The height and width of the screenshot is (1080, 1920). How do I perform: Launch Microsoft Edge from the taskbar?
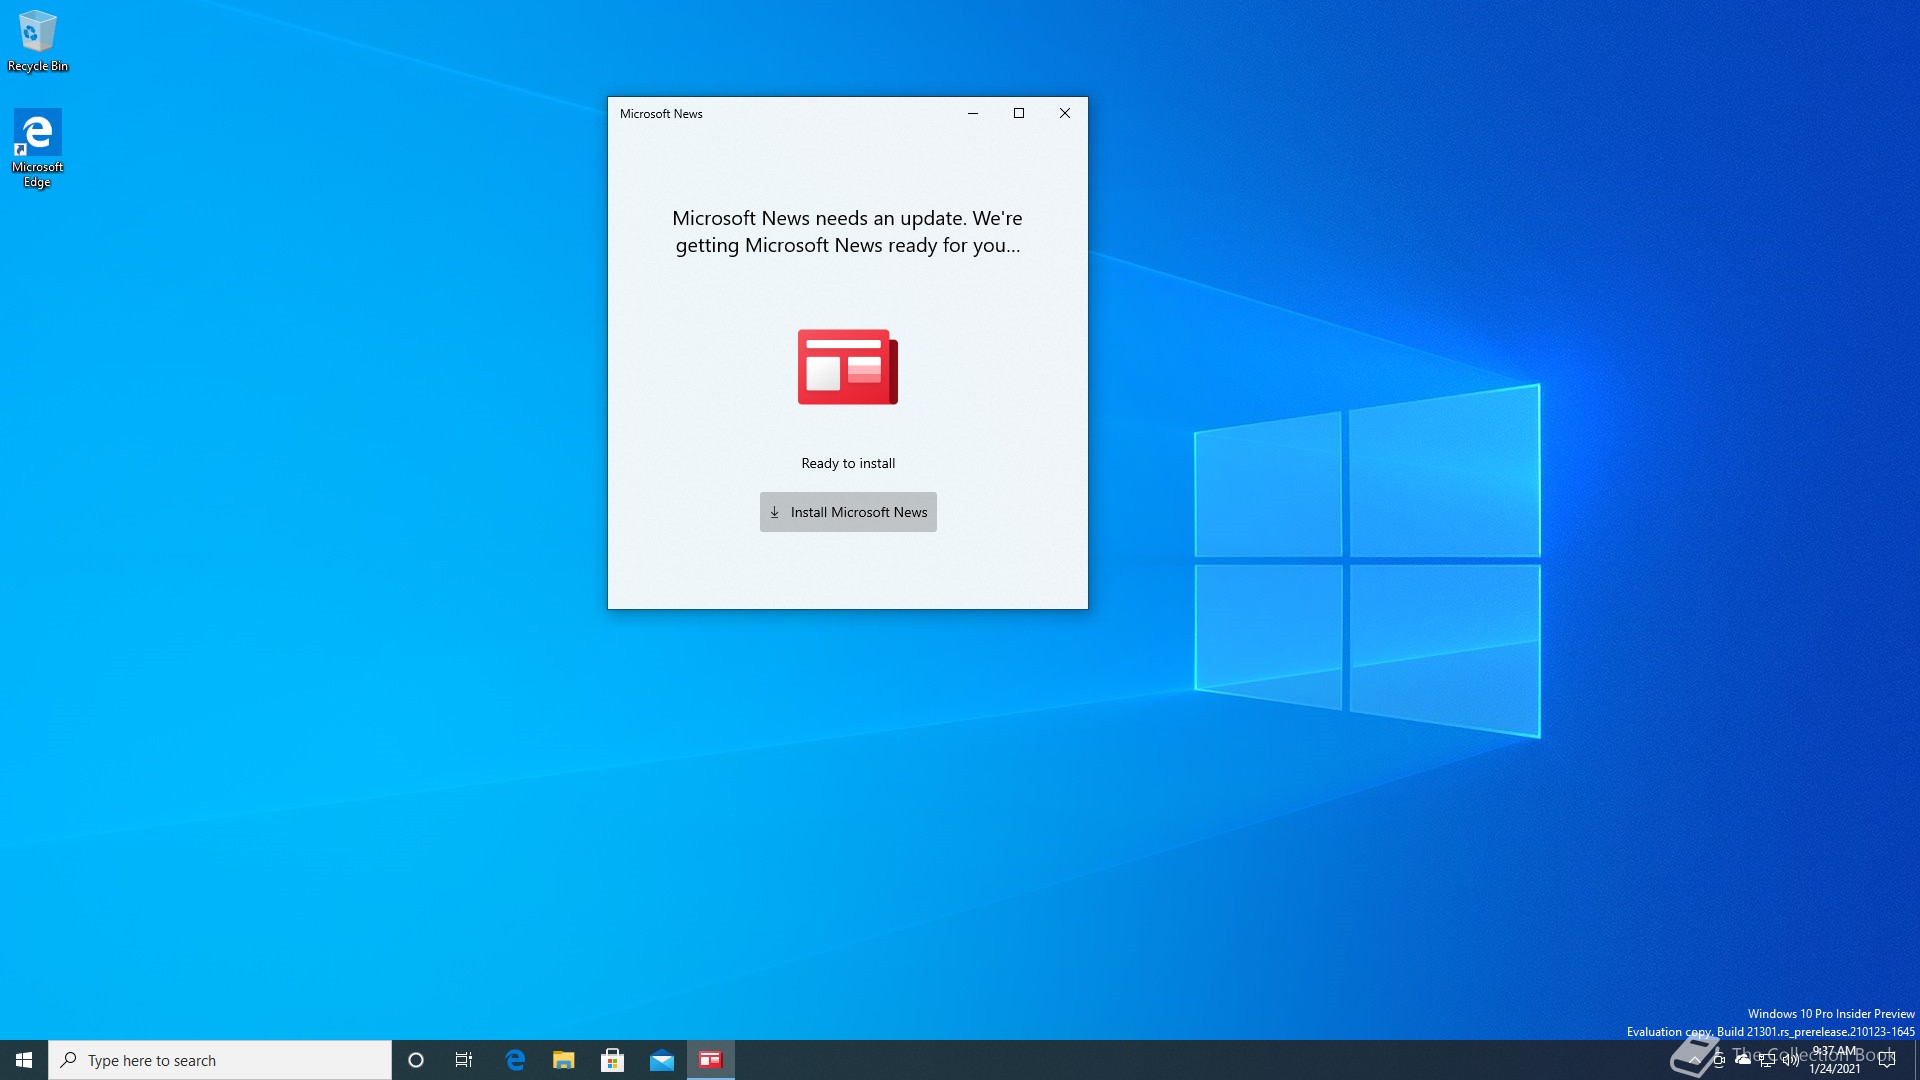(x=515, y=1060)
